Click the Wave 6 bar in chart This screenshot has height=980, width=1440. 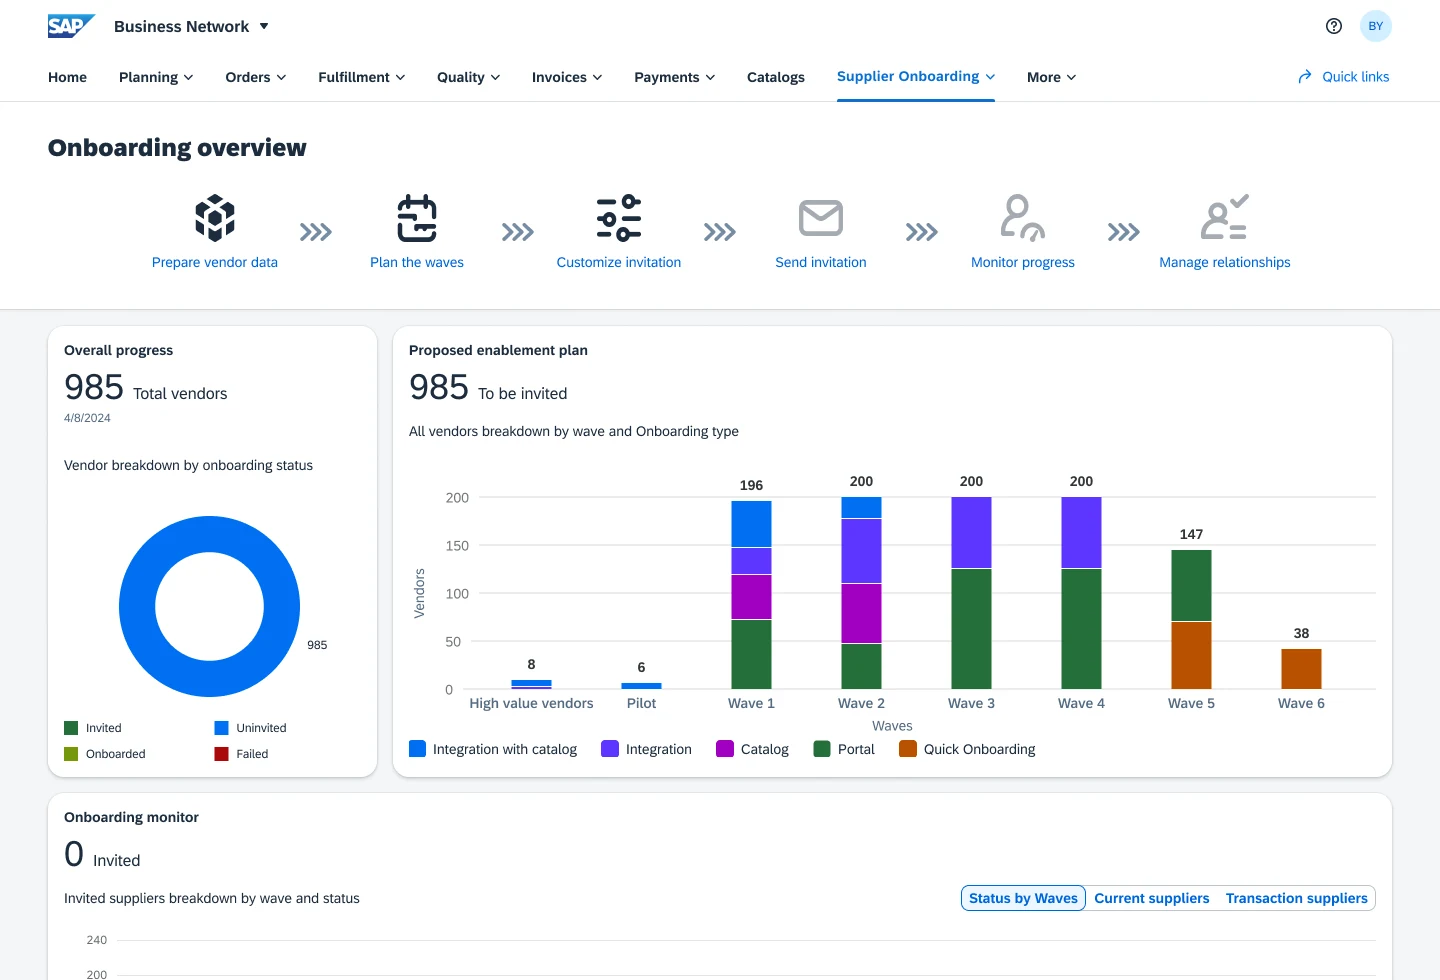[1301, 669]
